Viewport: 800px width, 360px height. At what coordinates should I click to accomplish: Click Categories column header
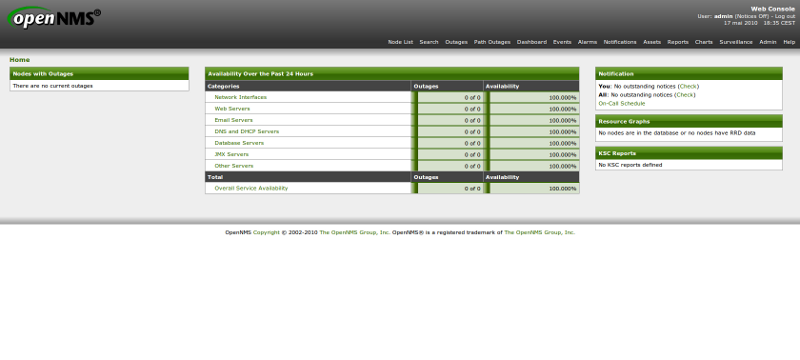coord(308,86)
